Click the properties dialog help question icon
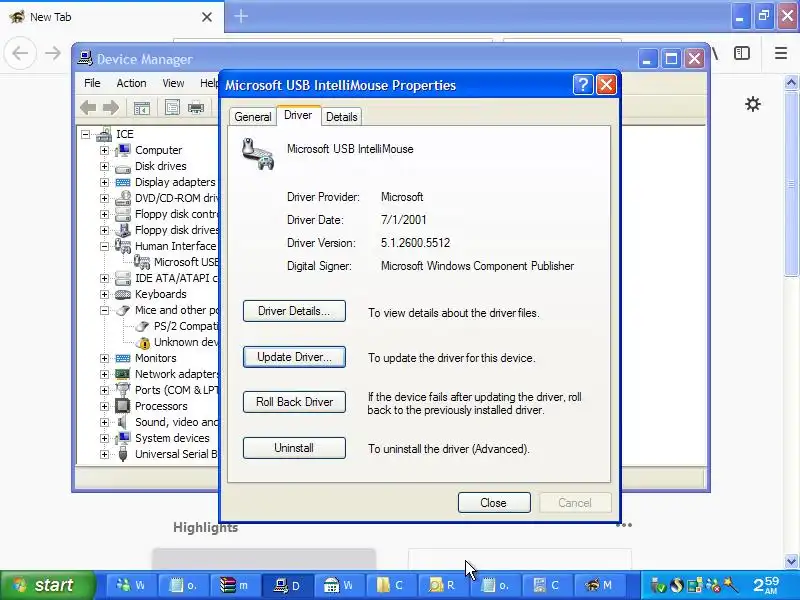The image size is (800, 600). [583, 85]
